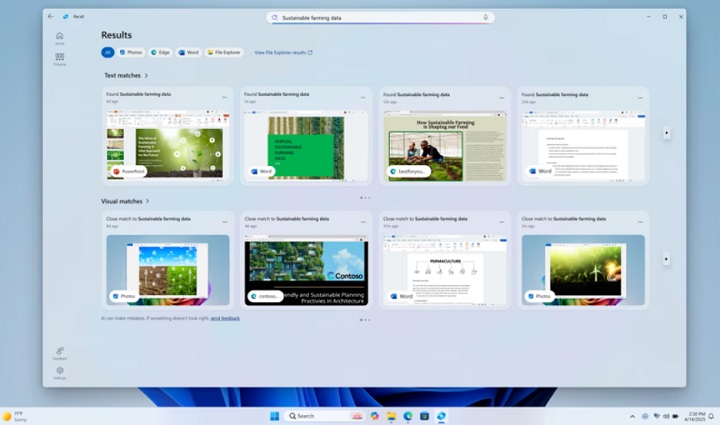Click the Photos badge on wind turbine card

tap(539, 296)
